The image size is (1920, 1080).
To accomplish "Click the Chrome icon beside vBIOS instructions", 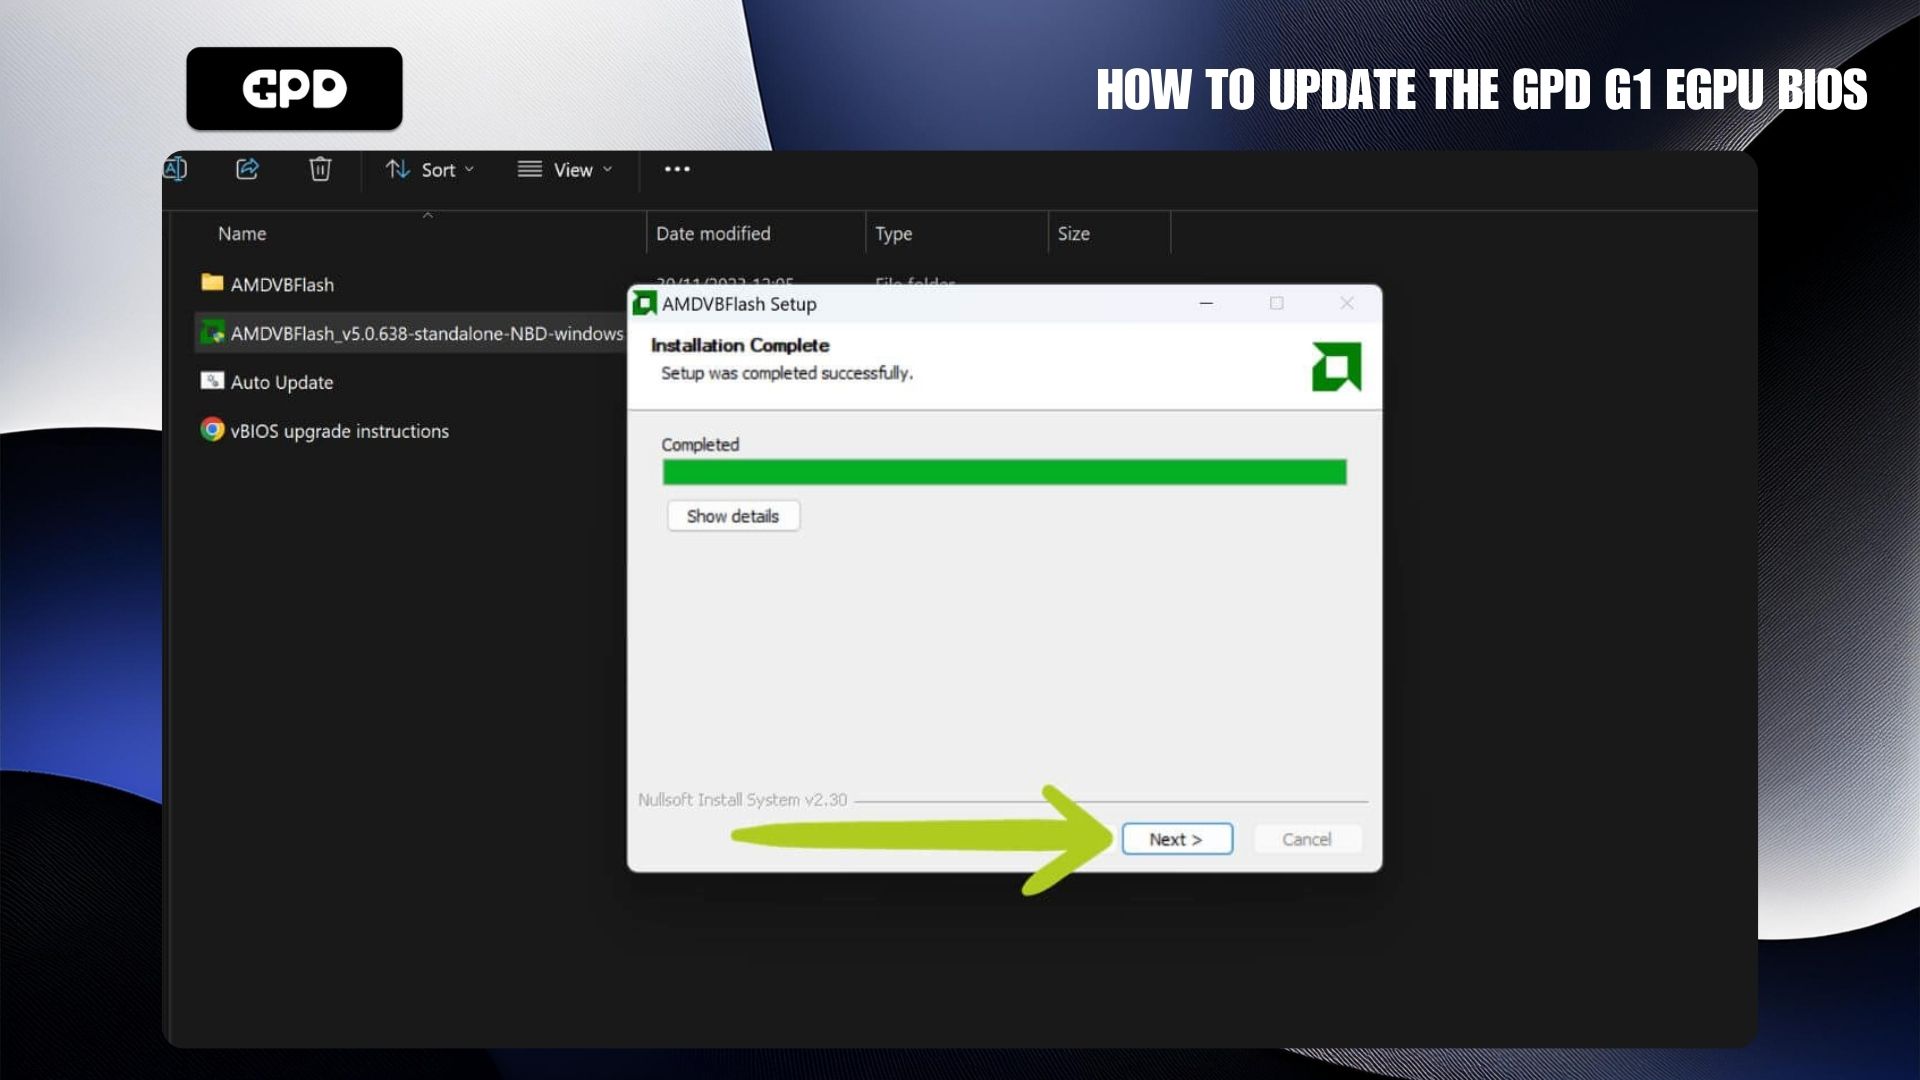I will pyautogui.click(x=212, y=430).
